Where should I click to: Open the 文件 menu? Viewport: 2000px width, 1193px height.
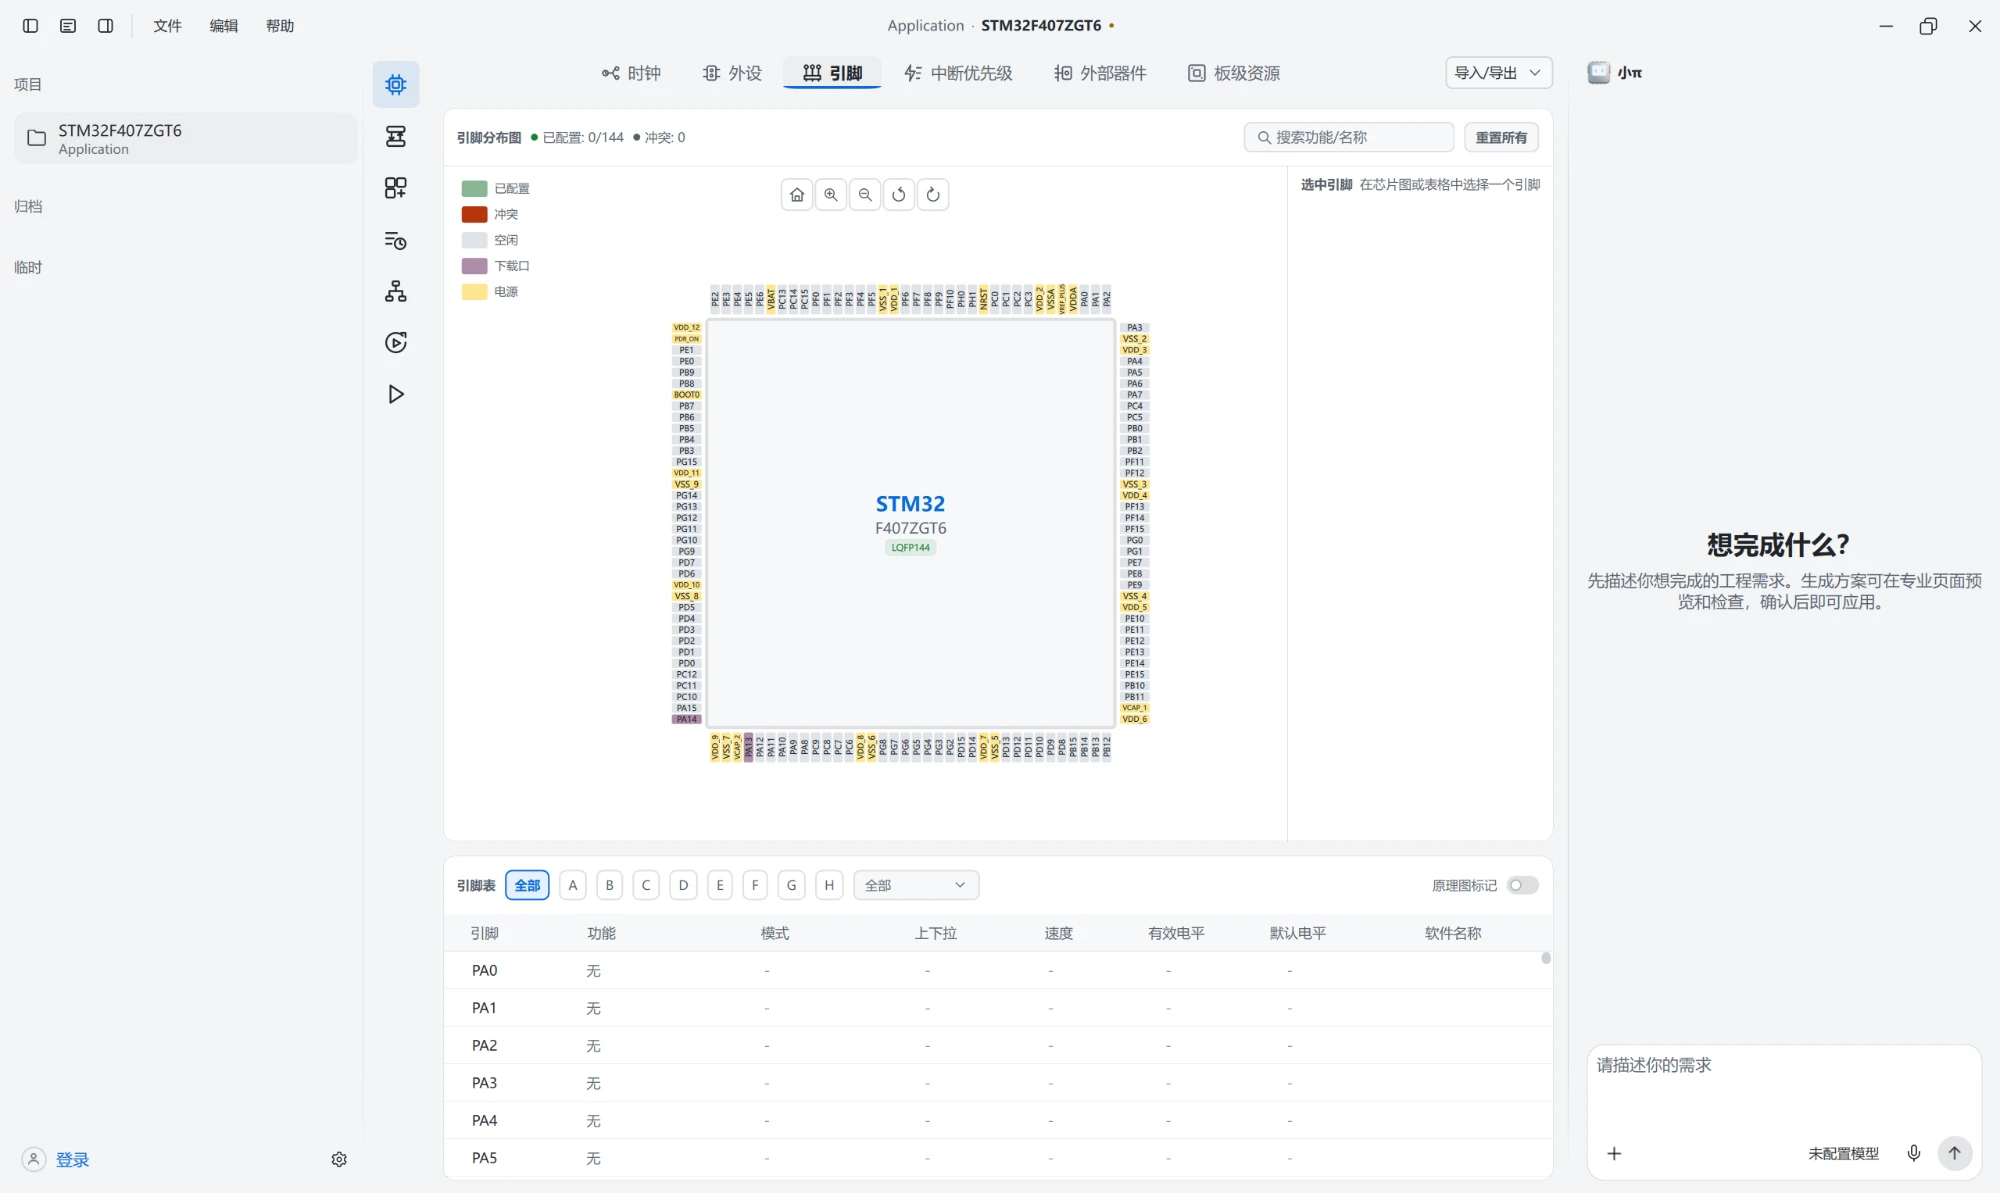click(167, 26)
